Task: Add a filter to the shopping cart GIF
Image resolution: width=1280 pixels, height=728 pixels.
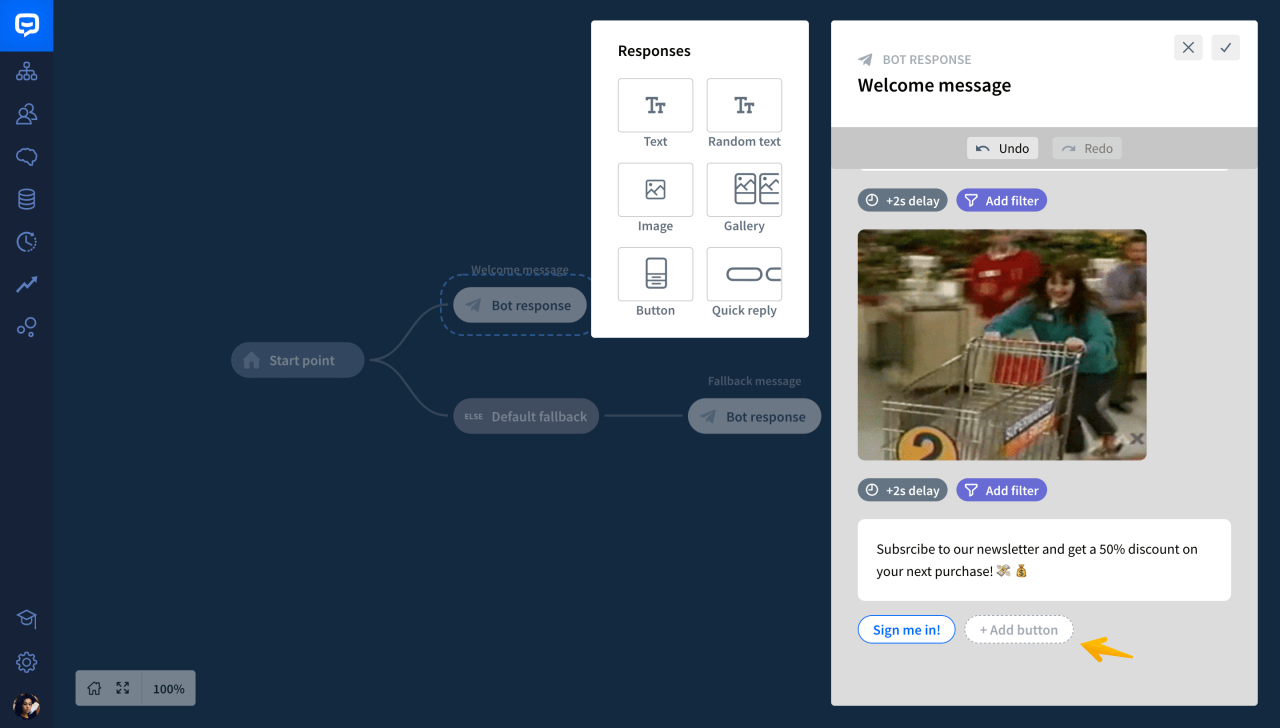Action: click(x=1001, y=200)
